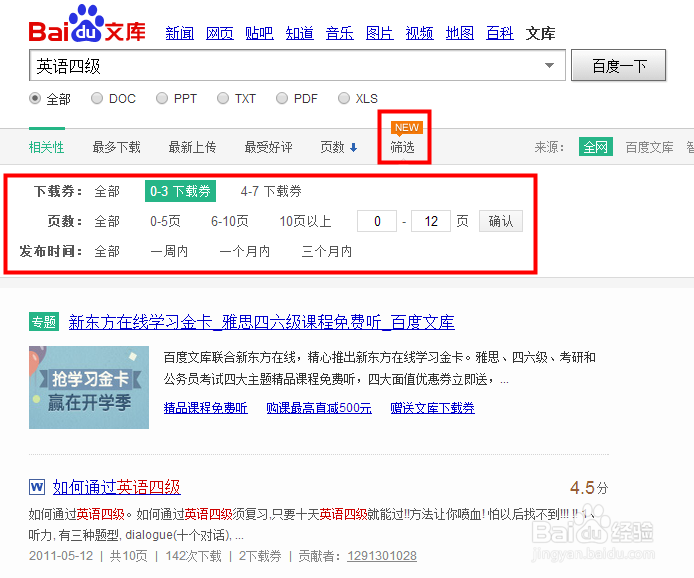Select the 全网 source filter
Viewport: 694px width, 578px height.
[x=596, y=146]
